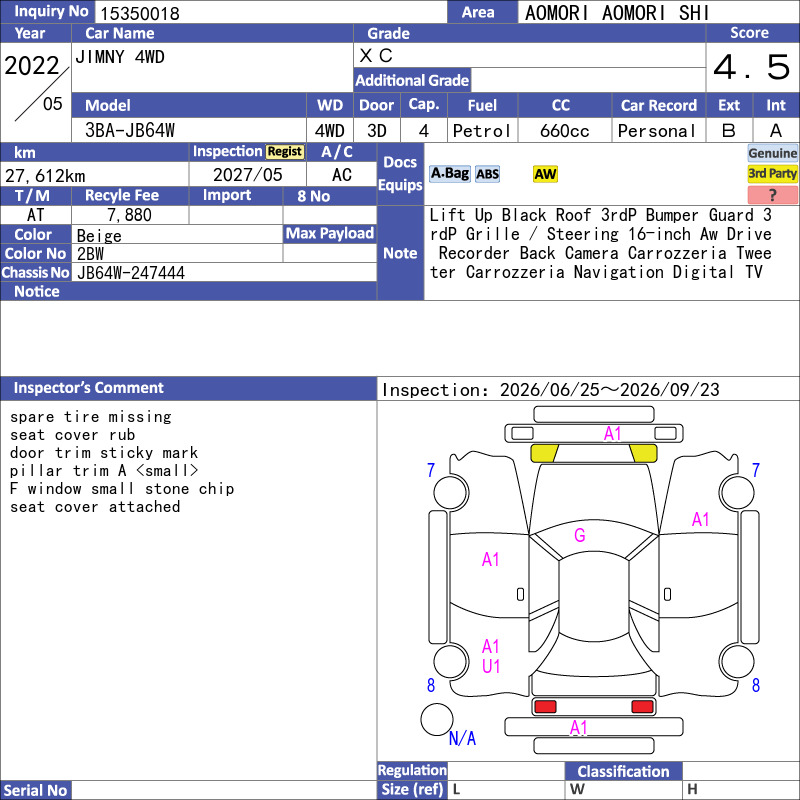Click 'spare tire missing' comment

pyautogui.click(x=91, y=417)
